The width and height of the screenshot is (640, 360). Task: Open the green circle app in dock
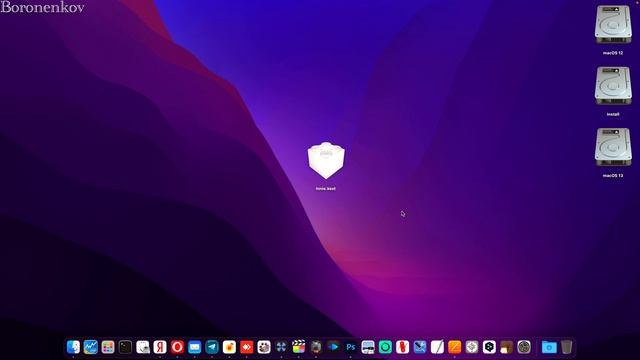[385, 347]
